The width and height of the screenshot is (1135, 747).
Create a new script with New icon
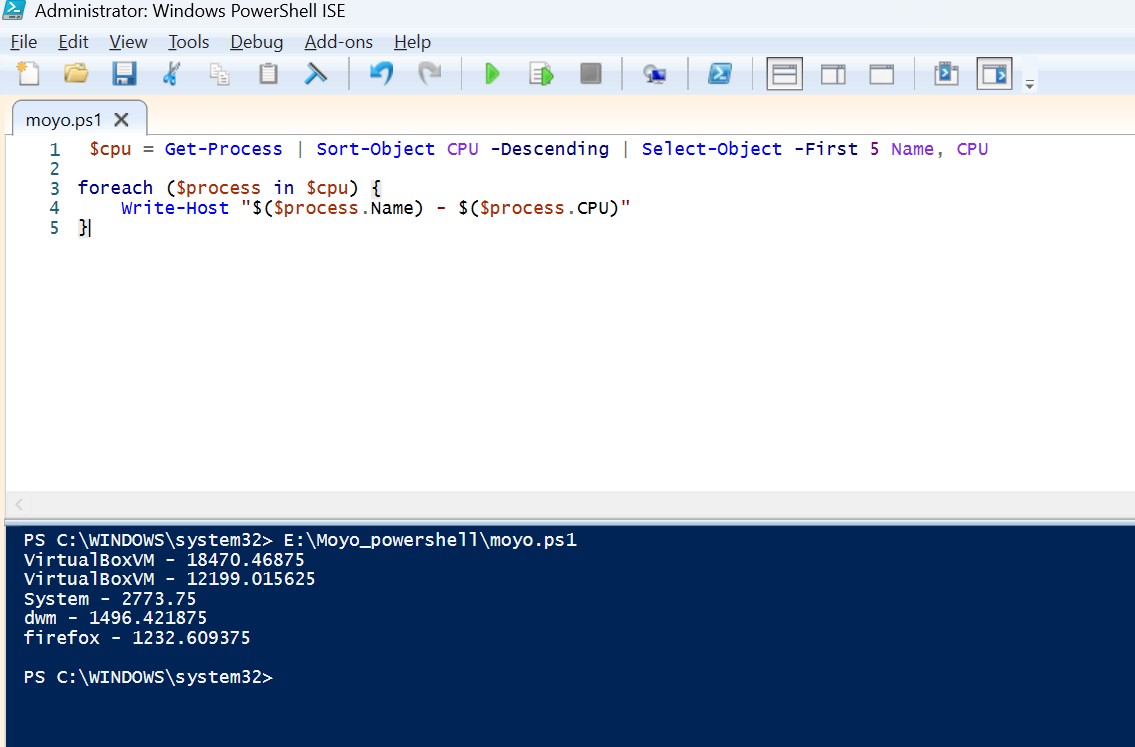coord(28,74)
